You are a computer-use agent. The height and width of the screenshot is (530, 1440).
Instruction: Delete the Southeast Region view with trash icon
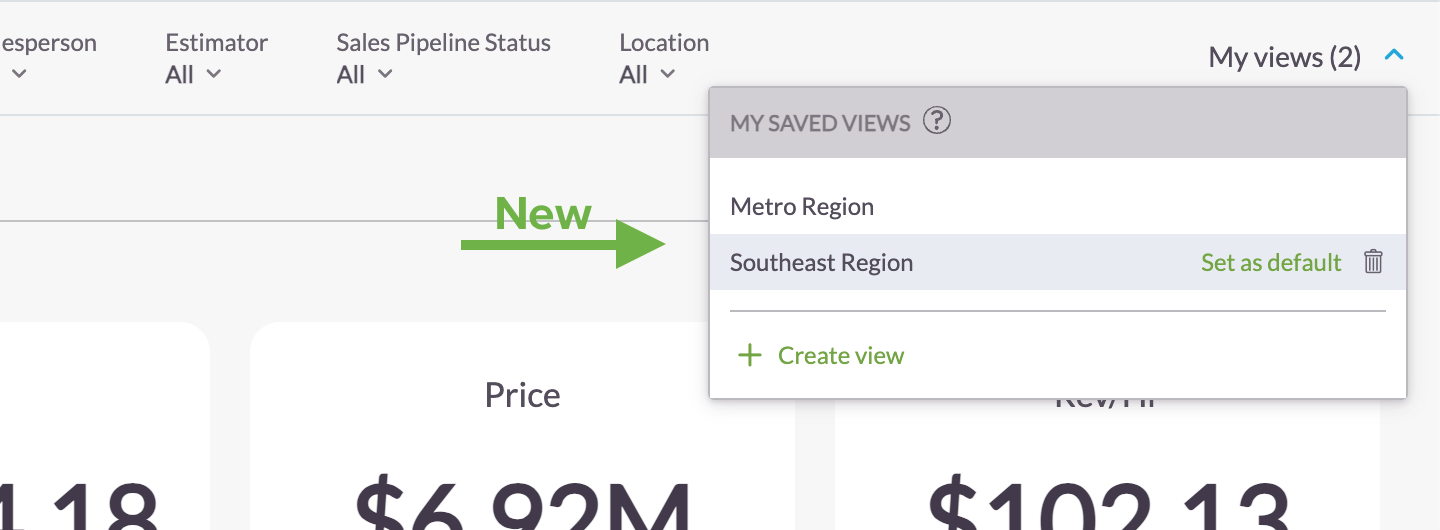(1374, 262)
